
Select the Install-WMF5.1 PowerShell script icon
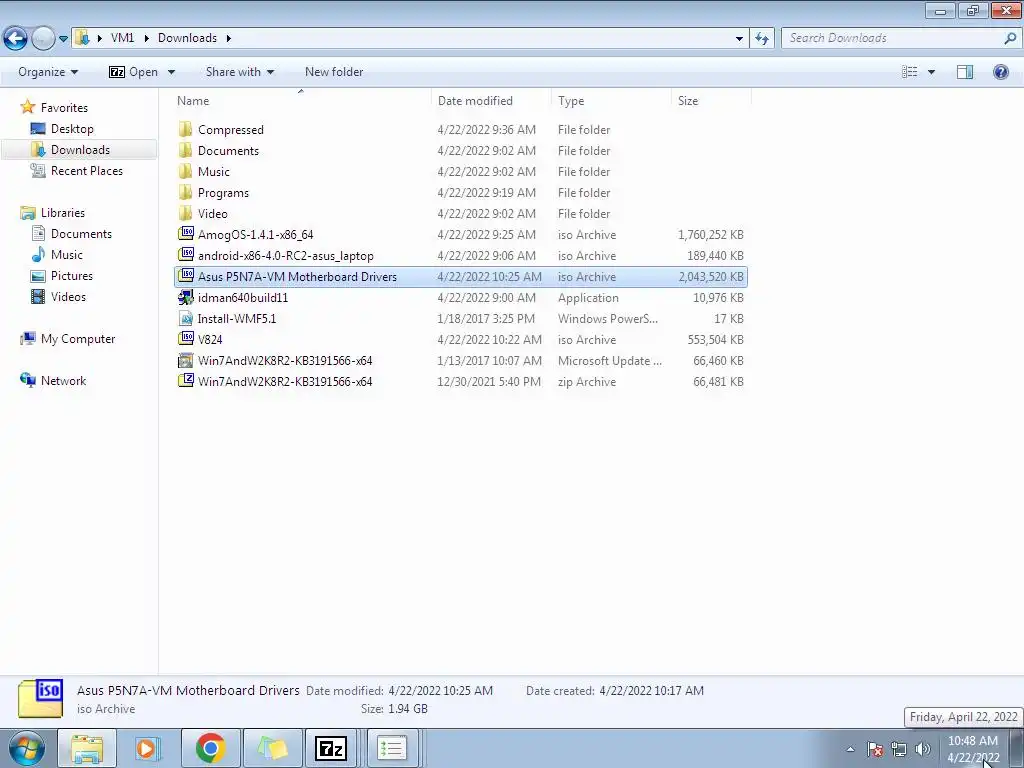pos(185,318)
